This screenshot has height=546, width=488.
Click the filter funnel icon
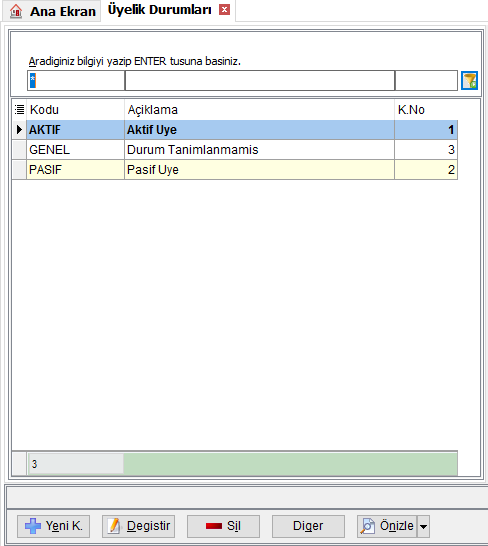pos(469,81)
